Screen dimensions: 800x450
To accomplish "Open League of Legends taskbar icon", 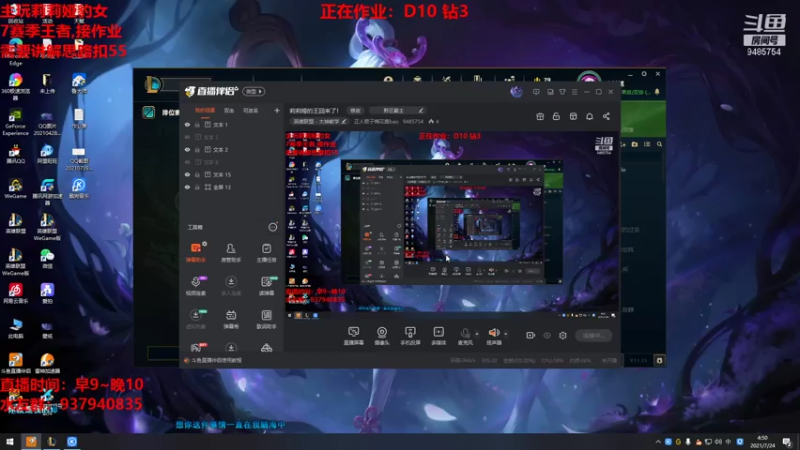I will click(52, 442).
